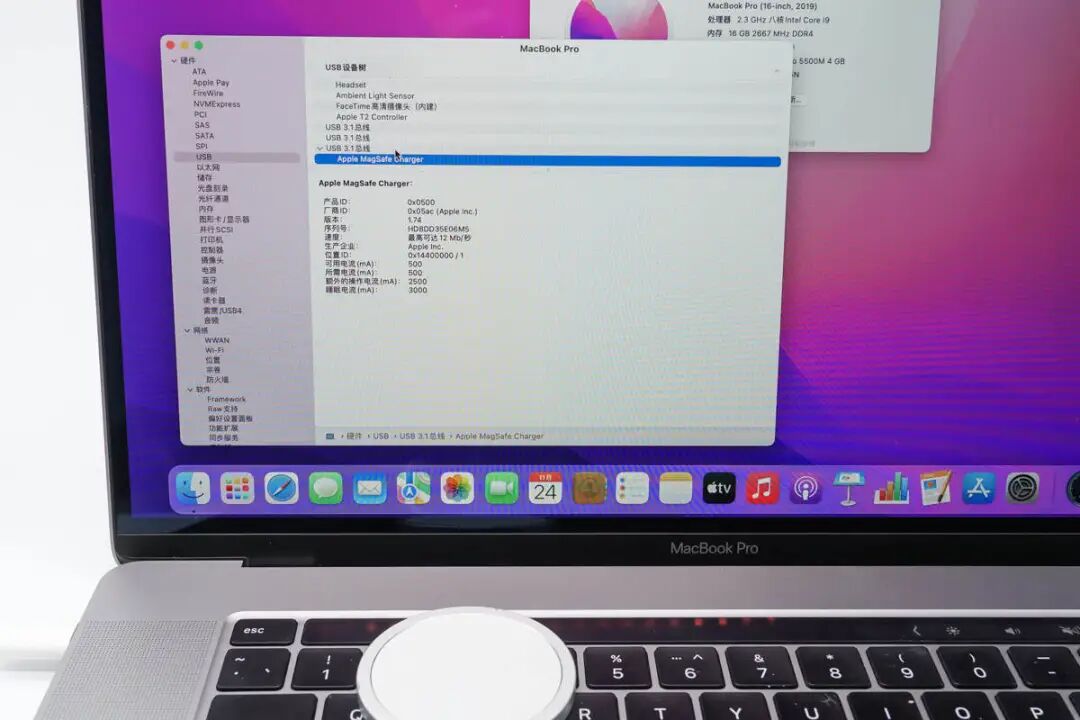The width and height of the screenshot is (1080, 720).
Task: Launch Safari from the Dock
Action: click(x=282, y=488)
